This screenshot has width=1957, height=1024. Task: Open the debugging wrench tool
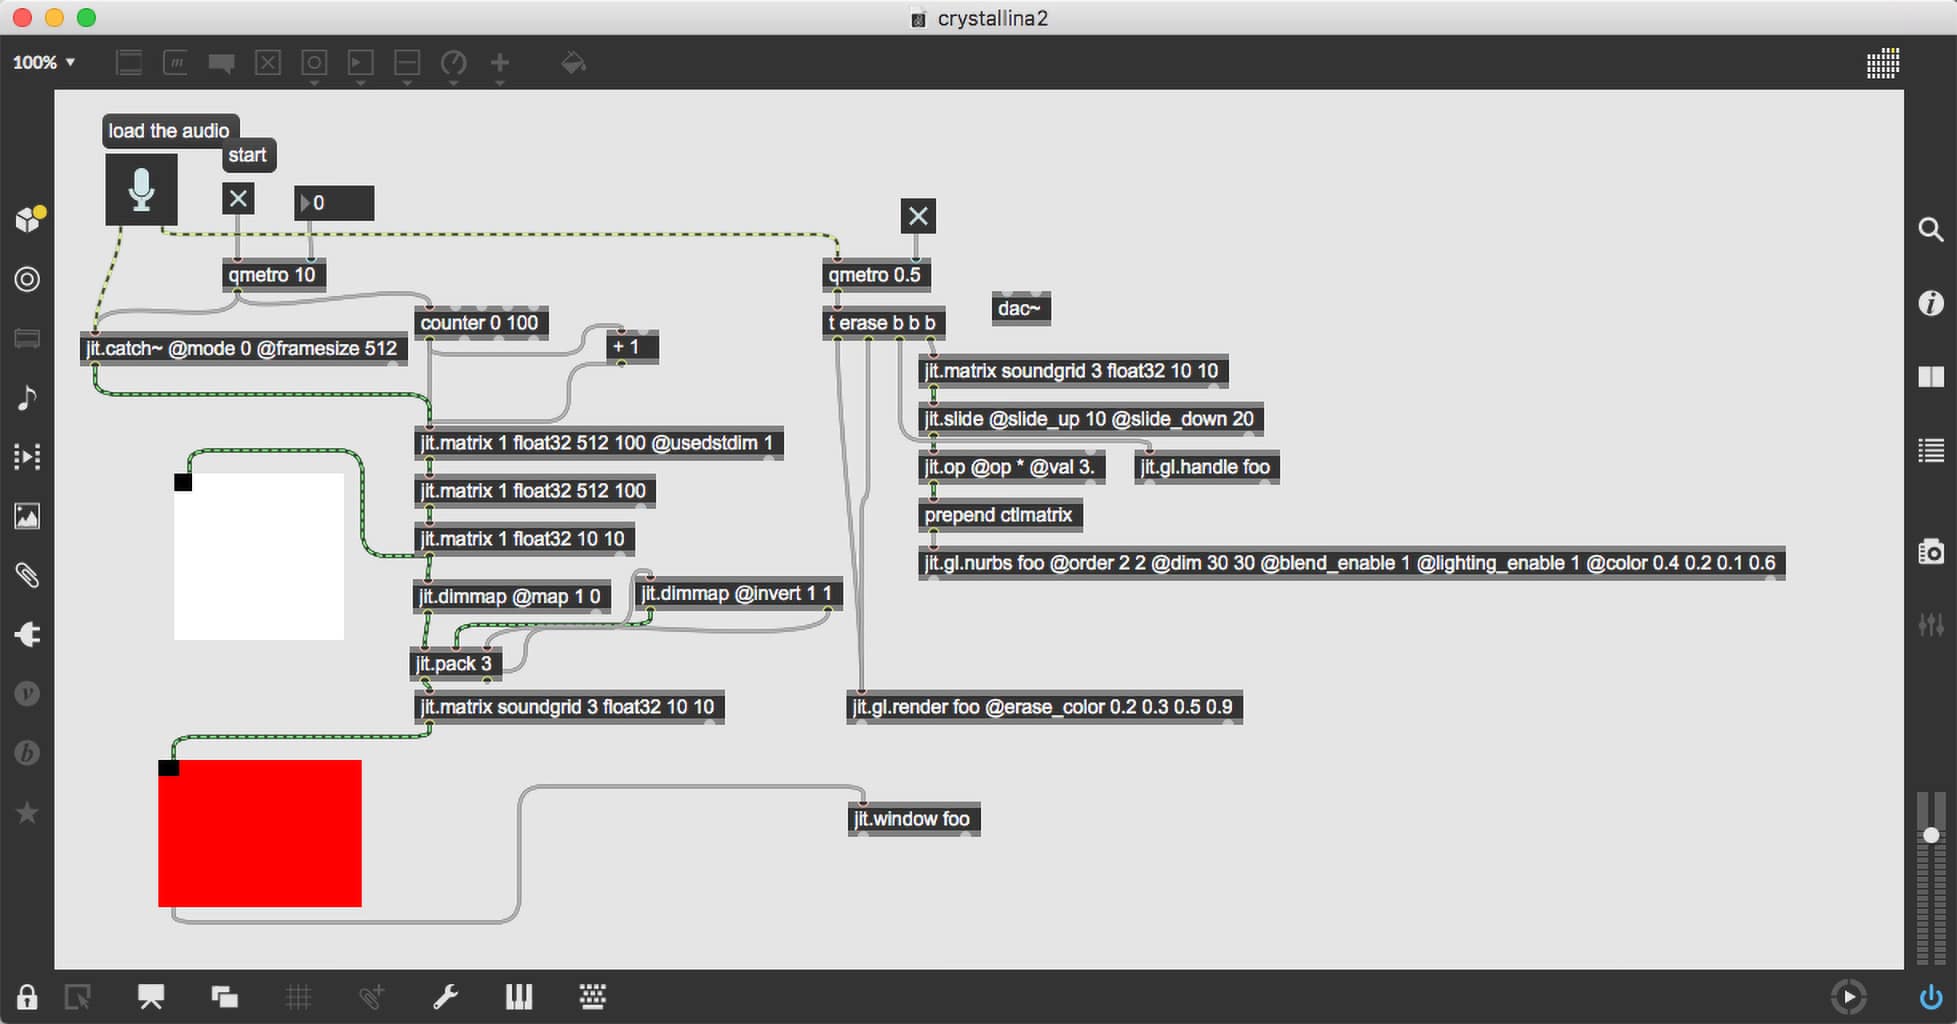[445, 997]
